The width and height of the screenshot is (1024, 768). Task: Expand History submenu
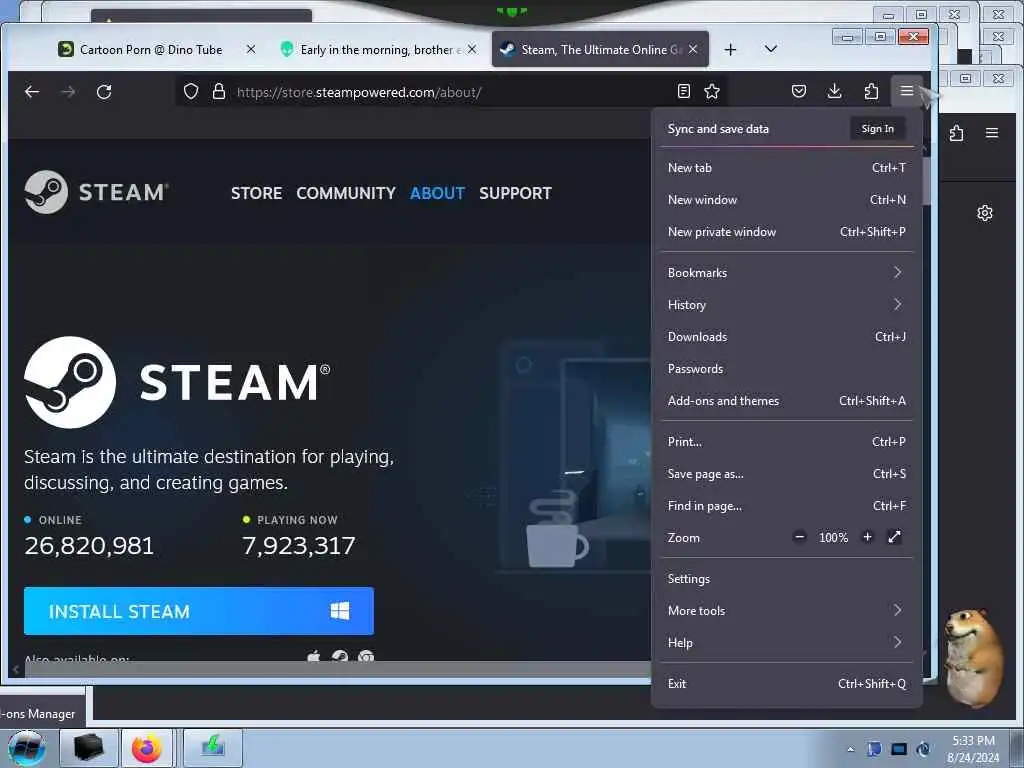pyautogui.click(x=786, y=304)
